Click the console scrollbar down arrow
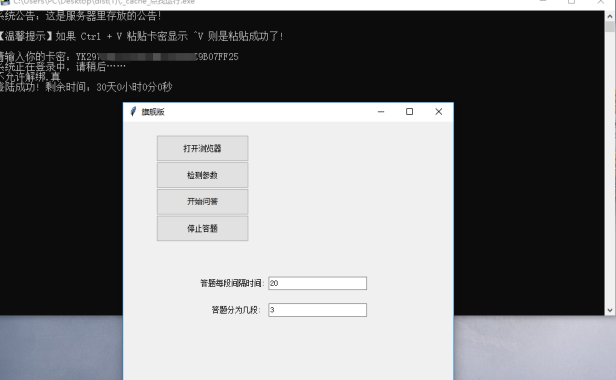 point(610,310)
